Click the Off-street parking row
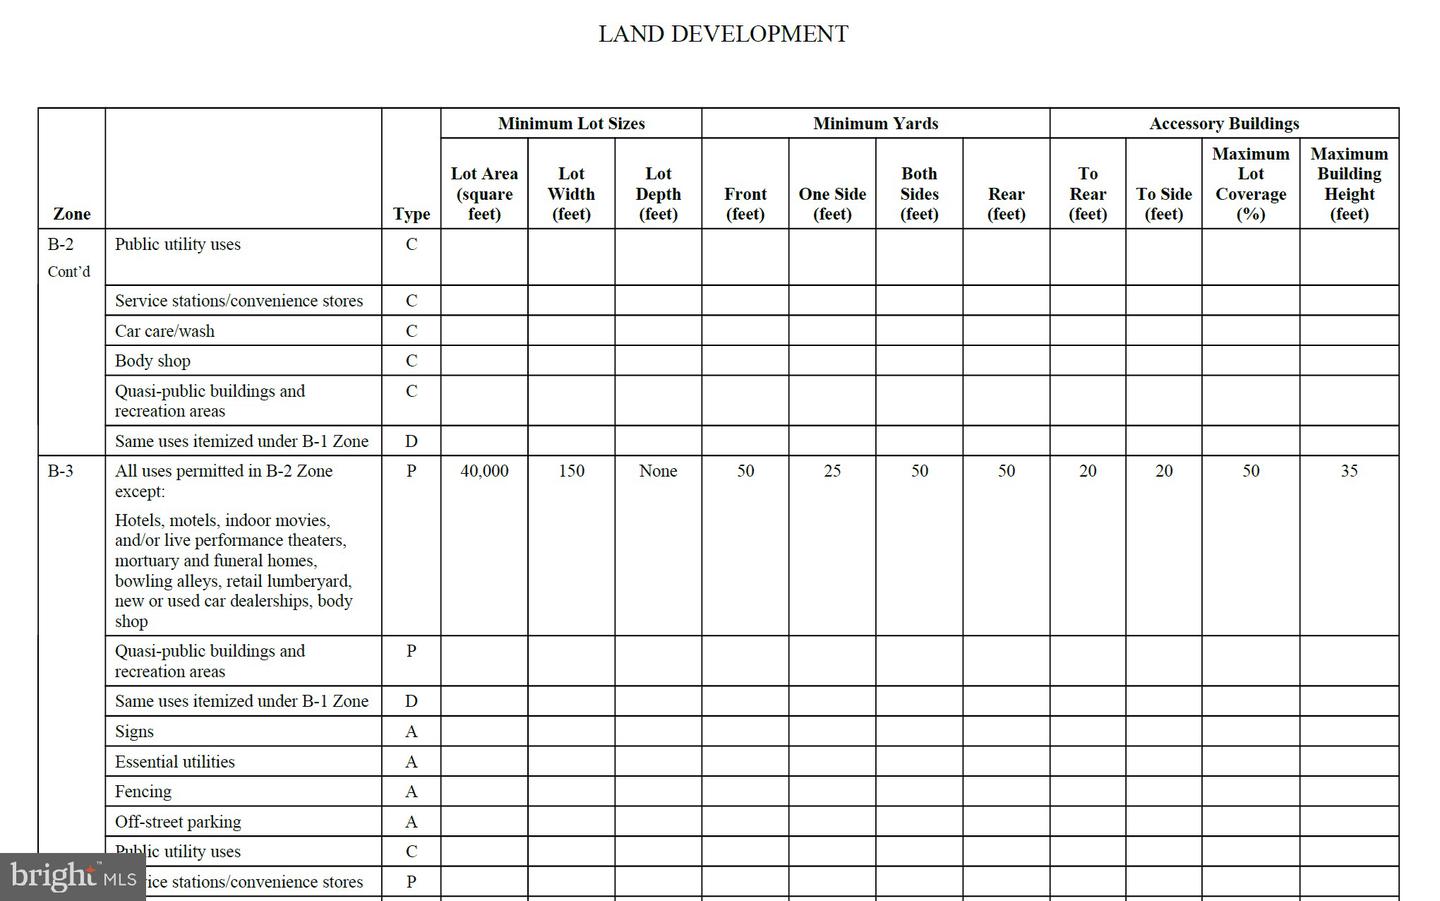Screen dimensions: 1440x901 718,821
